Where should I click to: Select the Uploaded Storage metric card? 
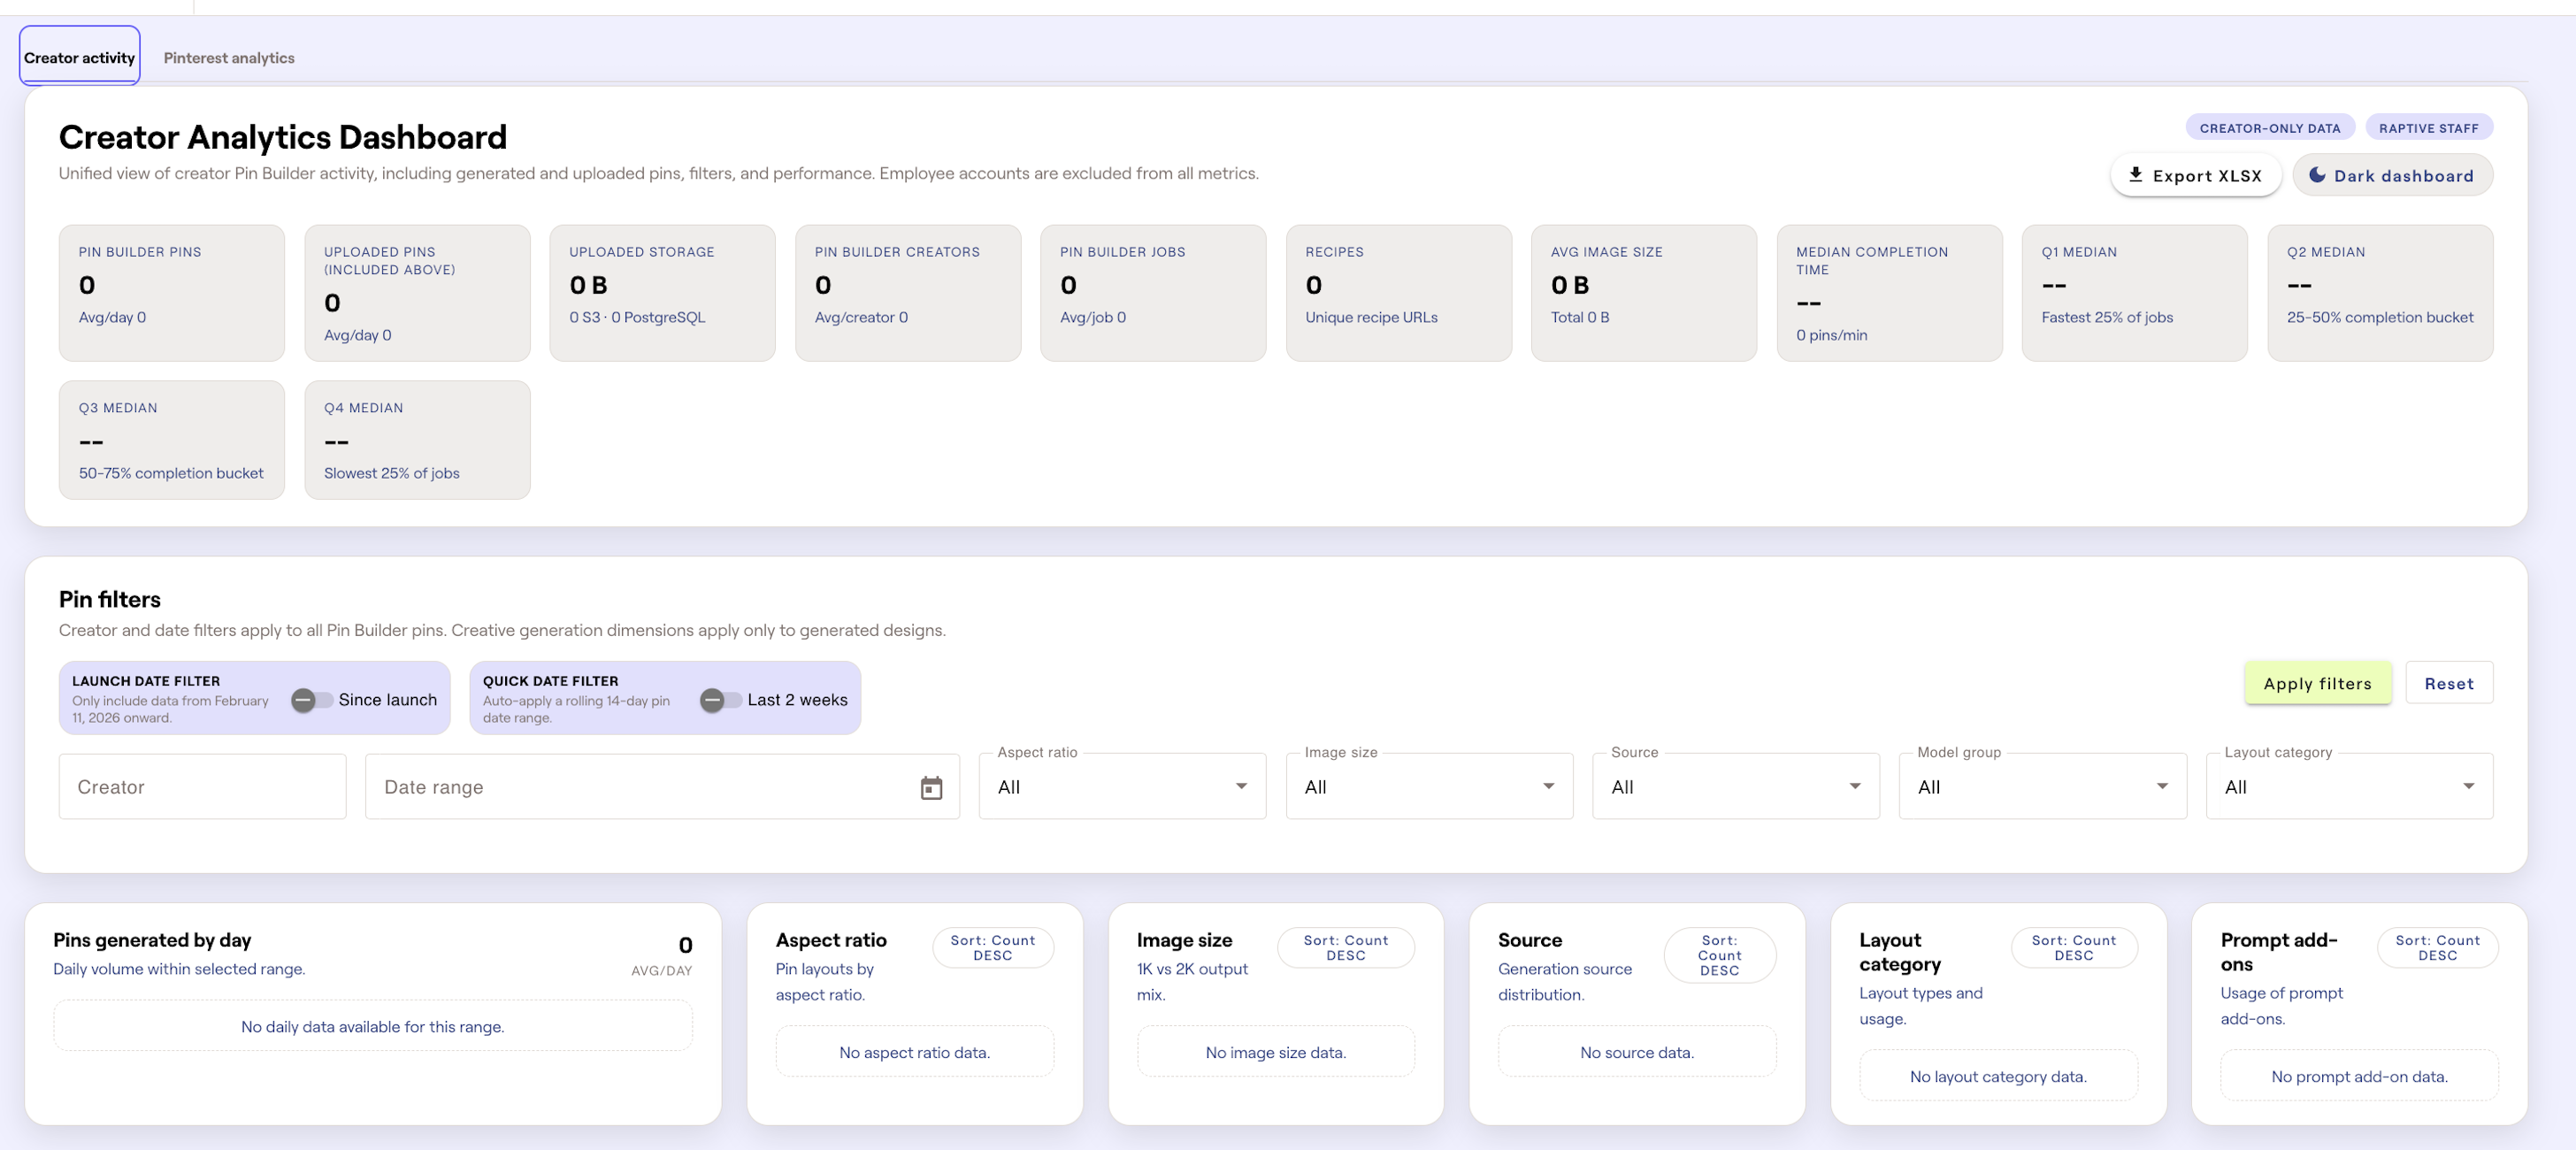pos(662,293)
